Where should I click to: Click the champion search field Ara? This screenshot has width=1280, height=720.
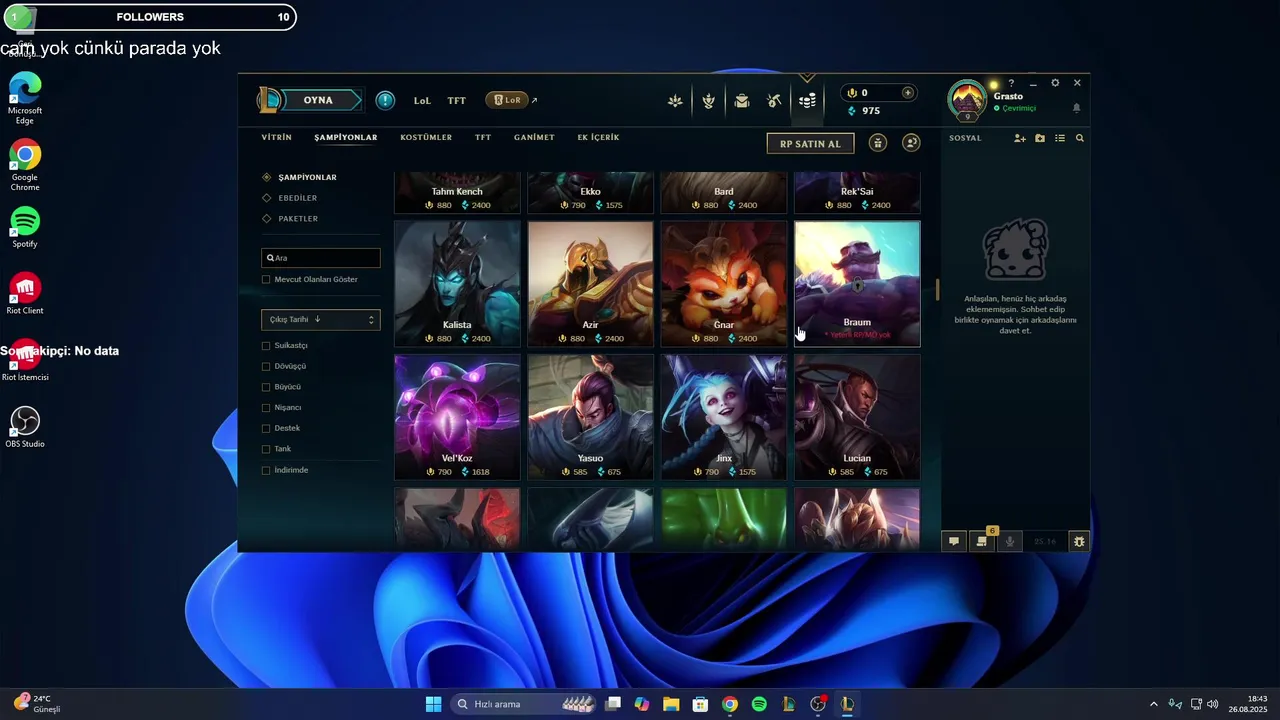321,258
